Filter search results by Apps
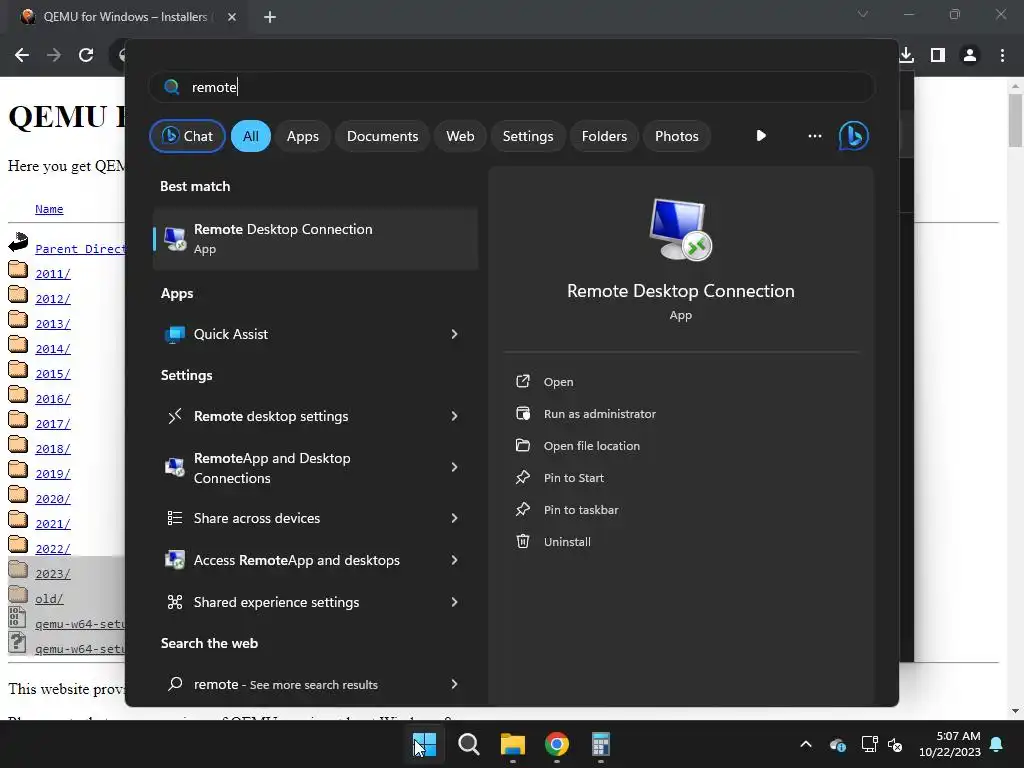 coord(302,136)
